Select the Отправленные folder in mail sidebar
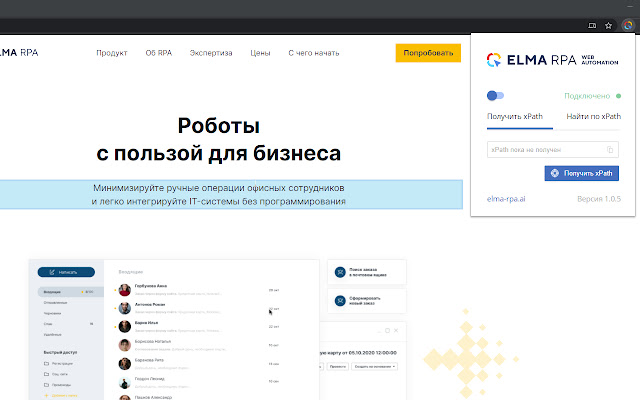The image size is (640, 400). [56, 303]
